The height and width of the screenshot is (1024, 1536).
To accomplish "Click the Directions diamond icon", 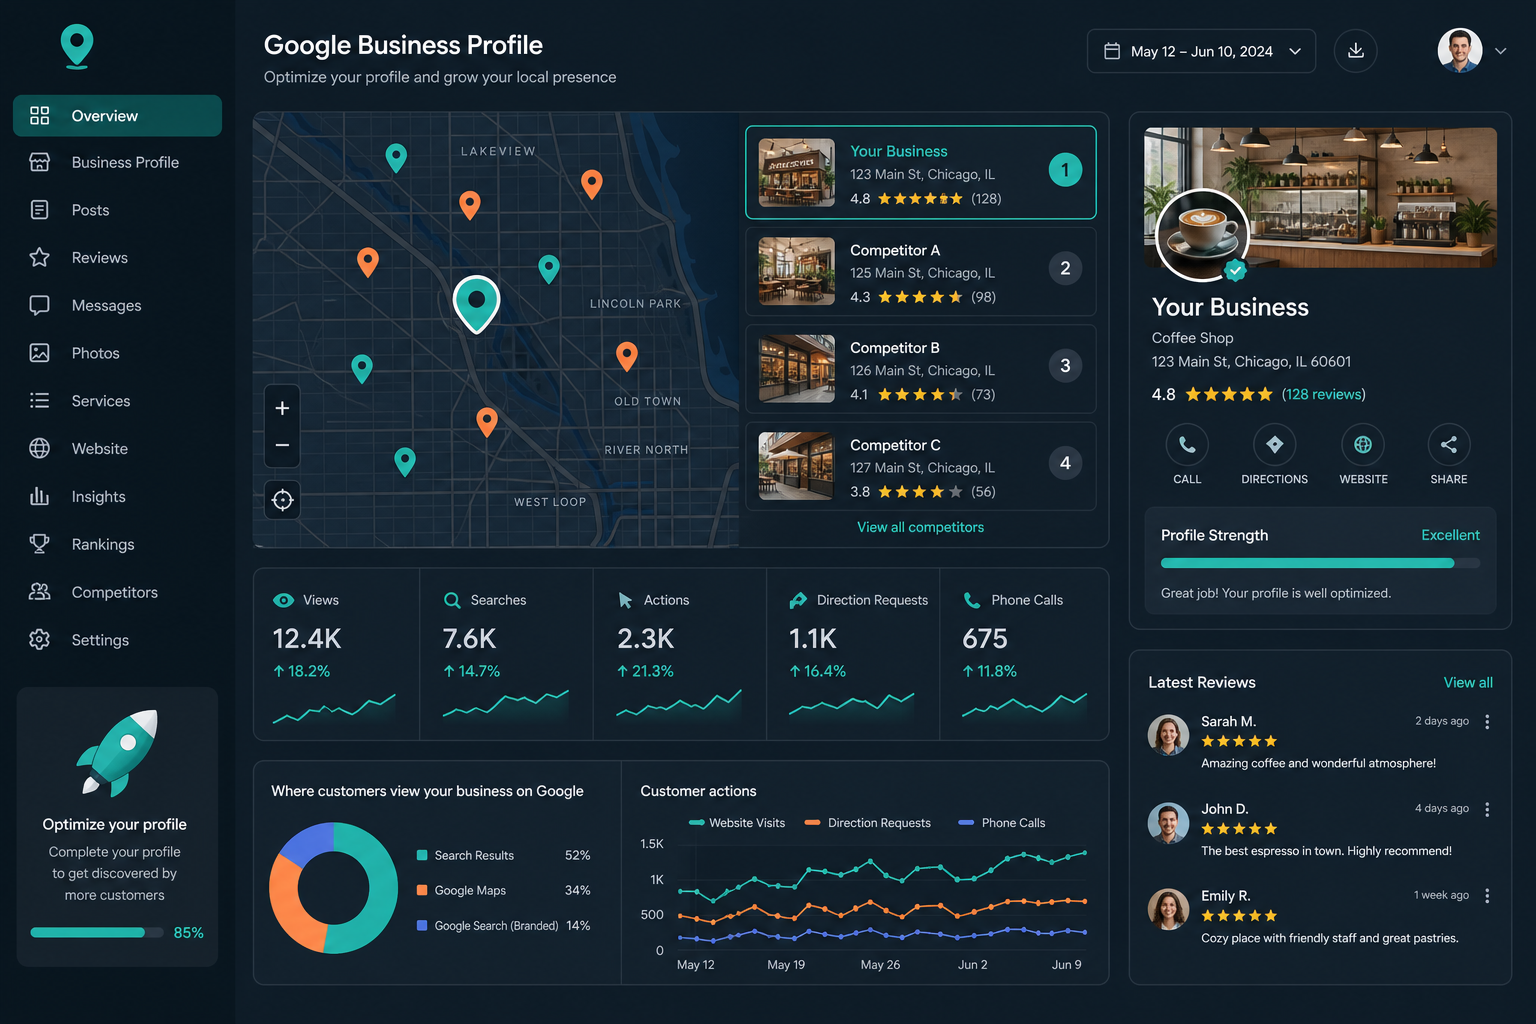I will 1274,445.
